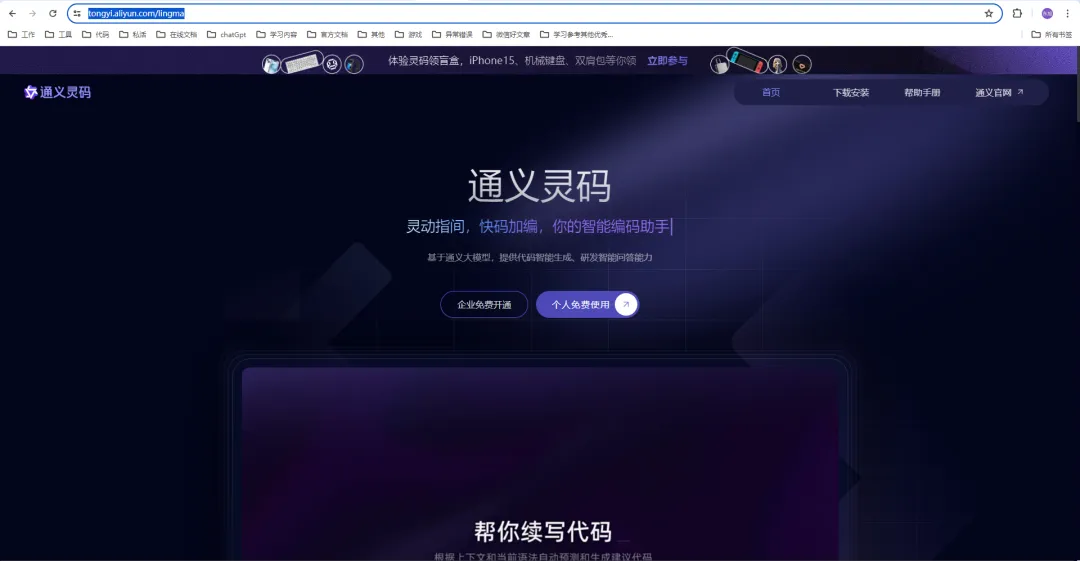The image size is (1080, 561).
Task: Open the 工作 bookmark folder
Action: [x=21, y=34]
